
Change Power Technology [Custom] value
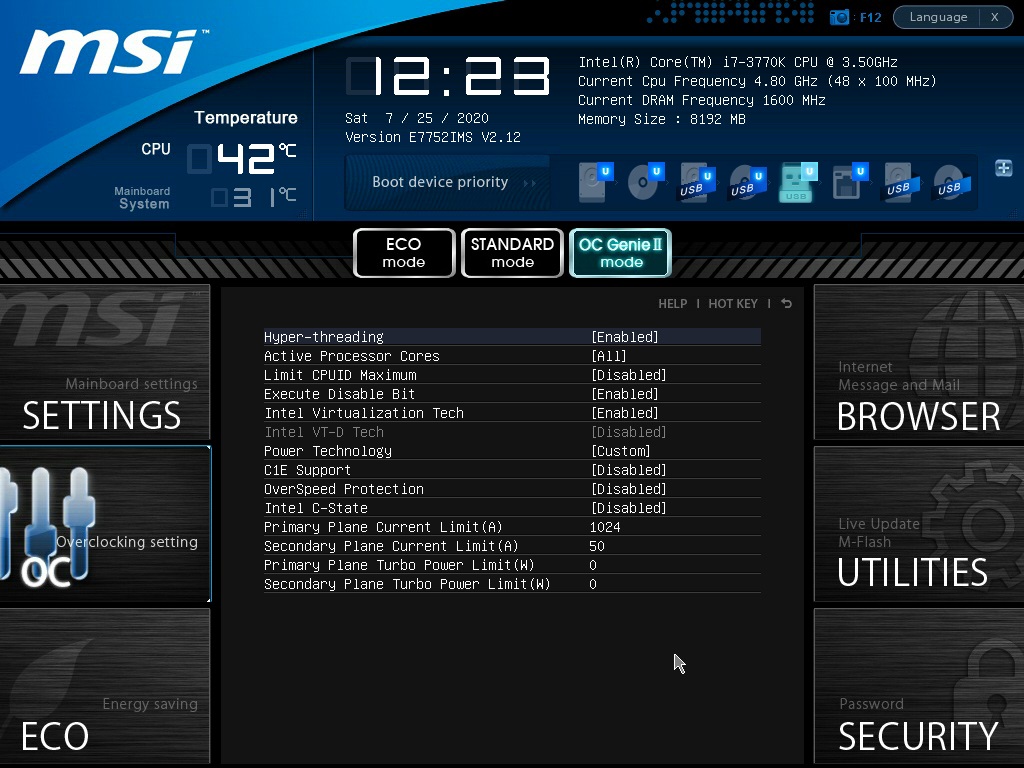[x=620, y=451]
